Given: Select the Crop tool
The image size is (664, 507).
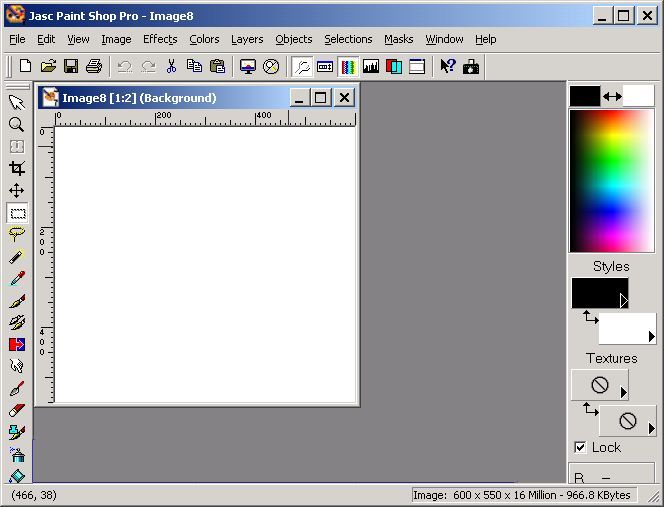Looking at the screenshot, I should (17, 168).
